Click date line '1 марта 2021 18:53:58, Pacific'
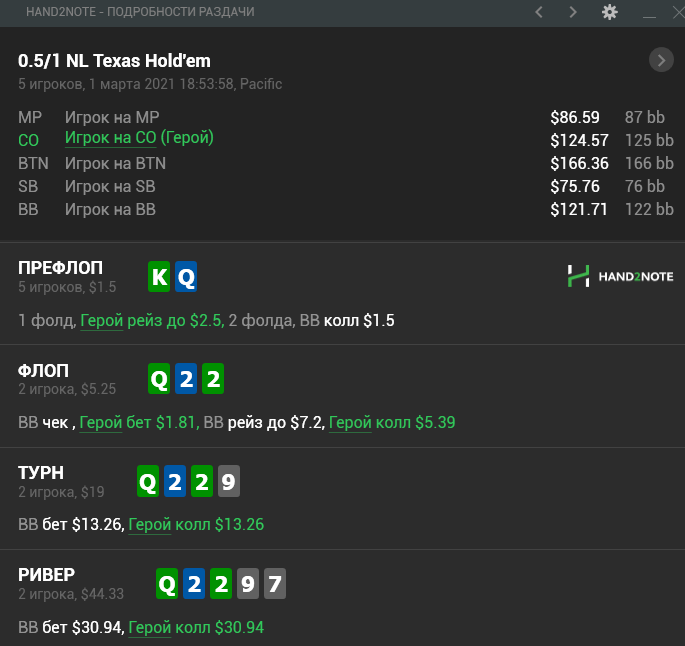The width and height of the screenshot is (685, 646). [186, 84]
